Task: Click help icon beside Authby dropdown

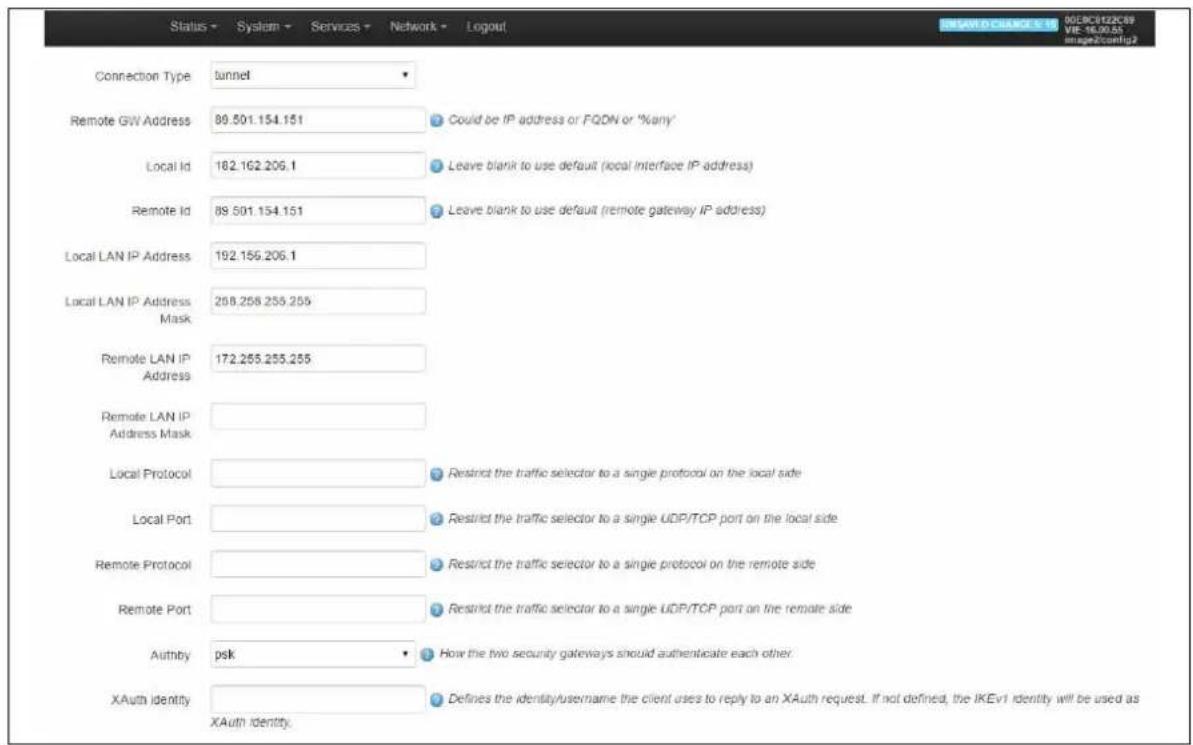Action: click(427, 654)
